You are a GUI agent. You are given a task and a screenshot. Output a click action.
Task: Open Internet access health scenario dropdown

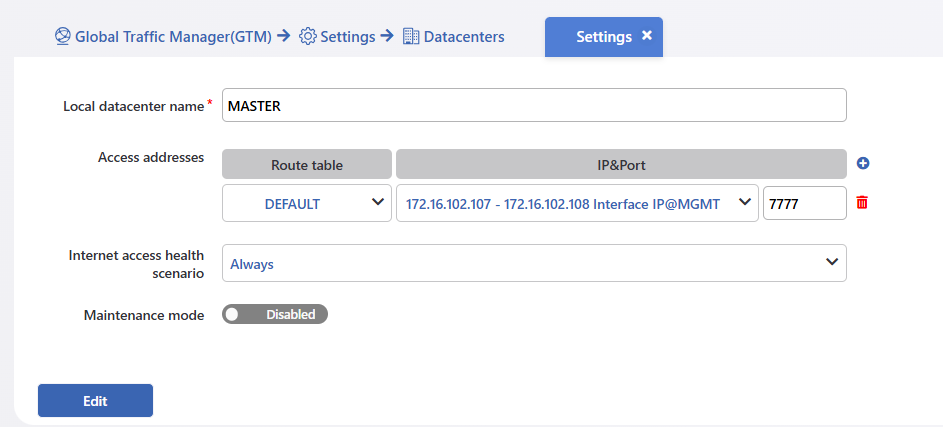click(534, 263)
